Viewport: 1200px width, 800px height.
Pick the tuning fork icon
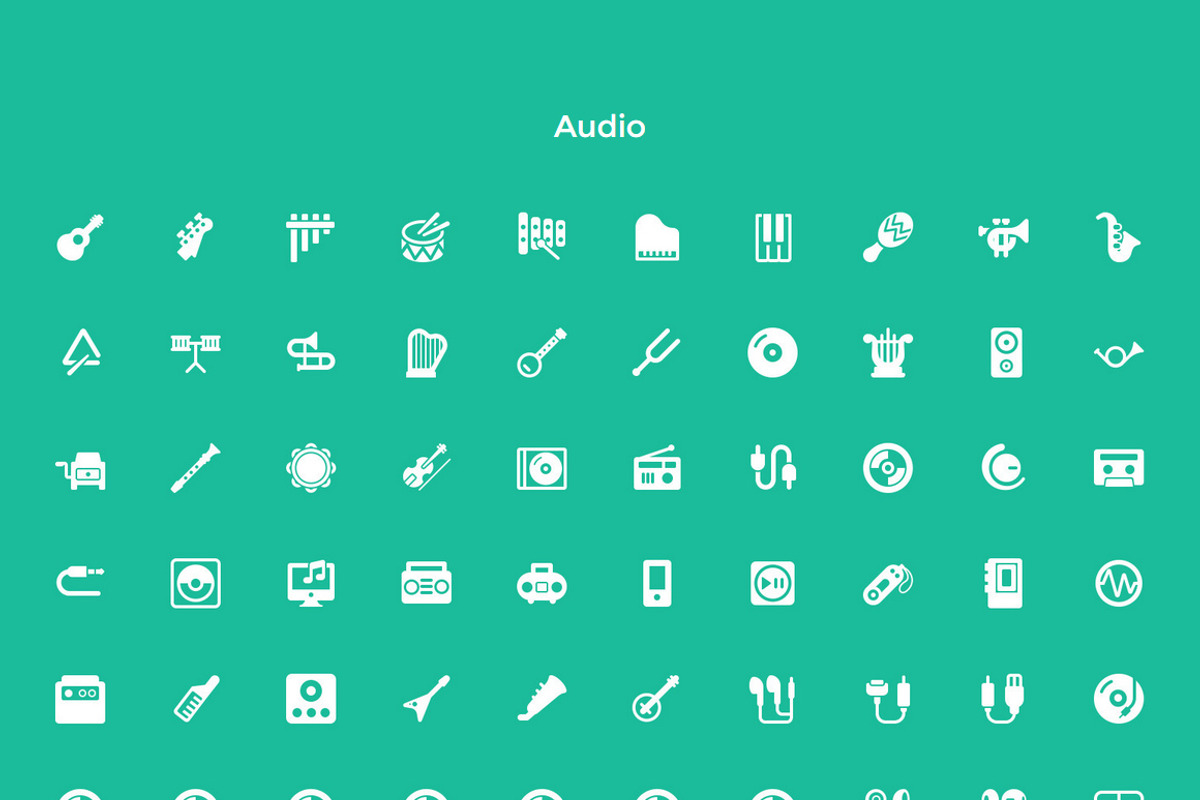(657, 352)
